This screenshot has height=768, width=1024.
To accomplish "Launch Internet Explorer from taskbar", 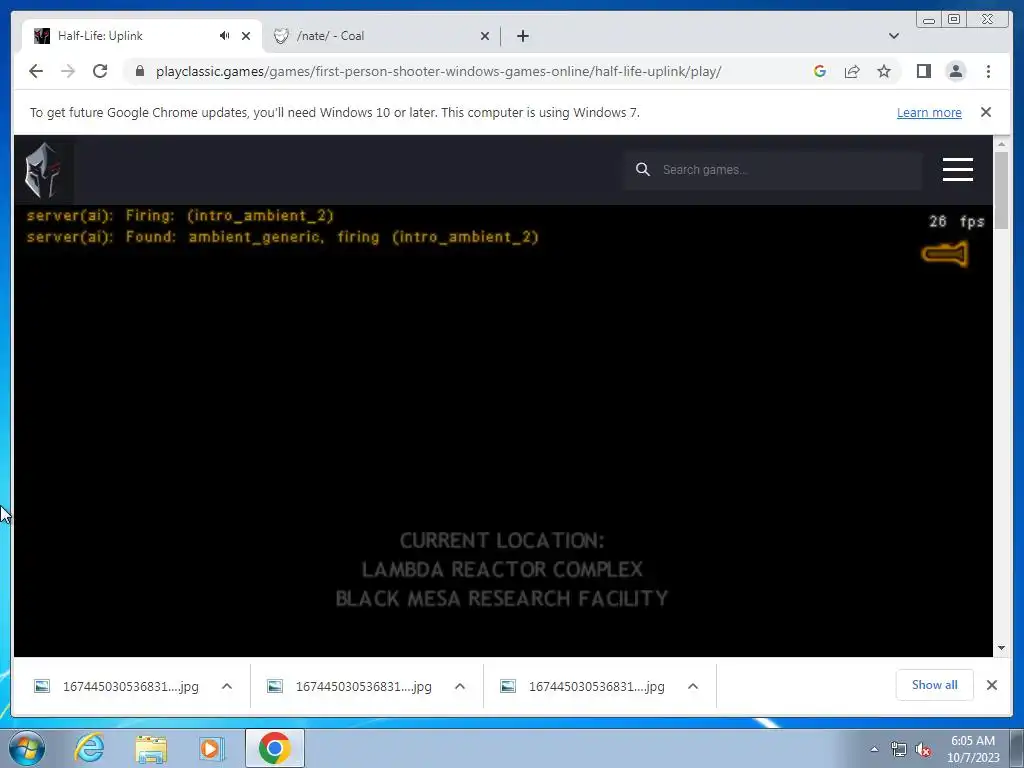I will point(89,748).
